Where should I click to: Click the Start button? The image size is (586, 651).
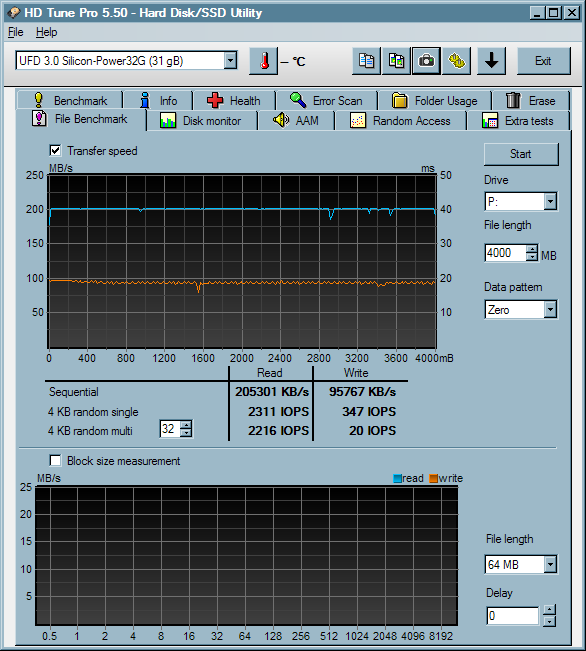[x=521, y=154]
